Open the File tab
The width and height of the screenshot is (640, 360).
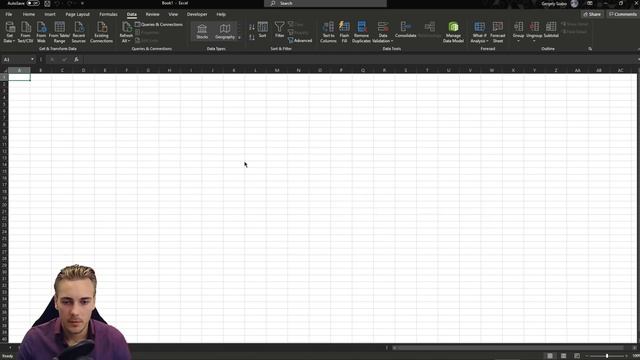[x=9, y=14]
